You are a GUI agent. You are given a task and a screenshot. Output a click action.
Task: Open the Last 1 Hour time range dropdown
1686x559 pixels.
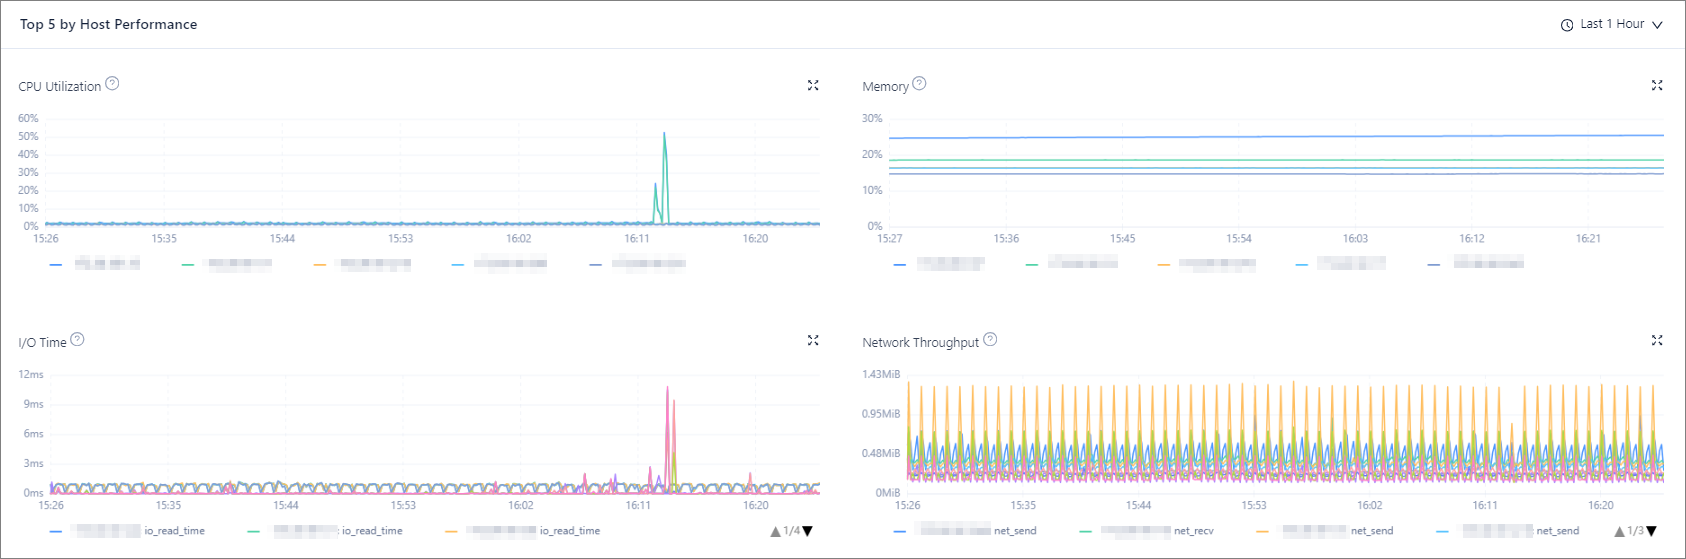(x=1611, y=24)
